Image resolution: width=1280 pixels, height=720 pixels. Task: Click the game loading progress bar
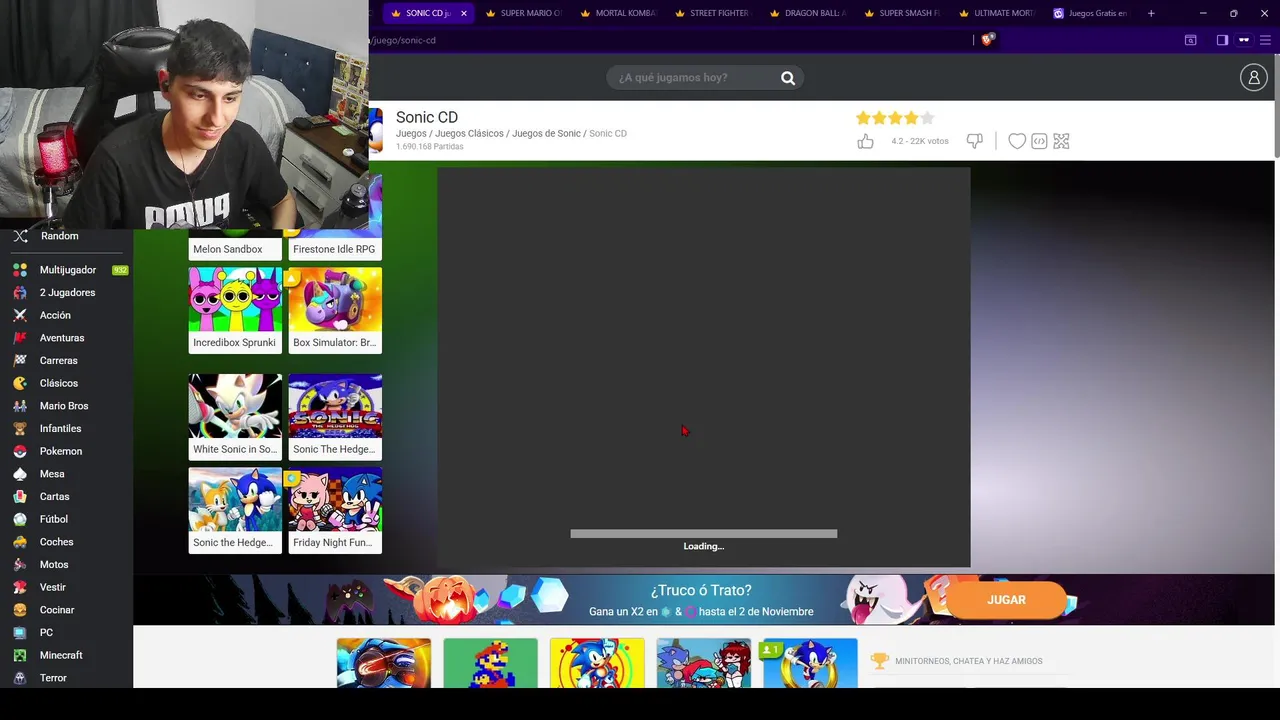tap(704, 534)
